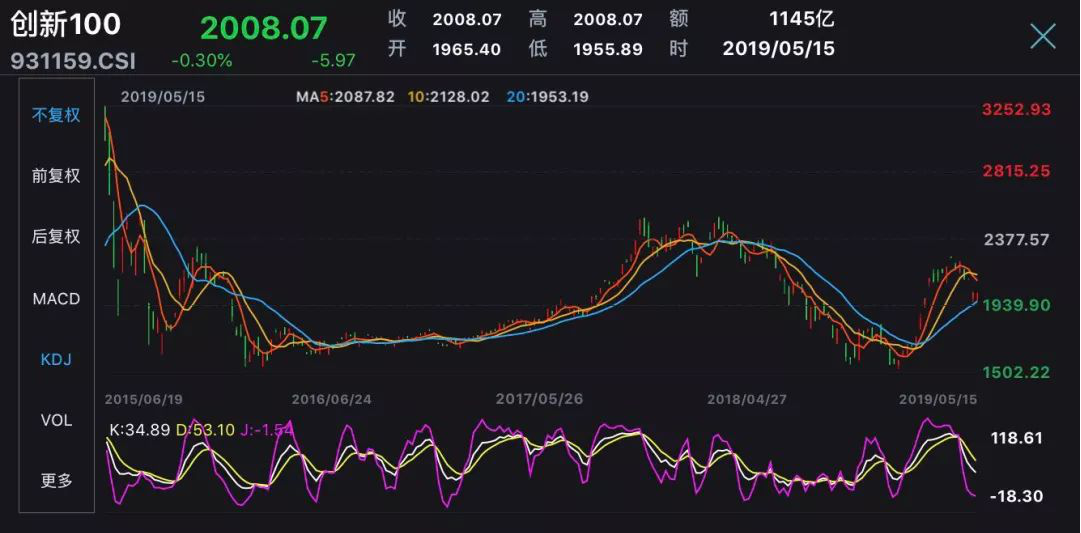Click the 2015/06/19 date axis label
The width and height of the screenshot is (1081, 533).
click(x=144, y=399)
